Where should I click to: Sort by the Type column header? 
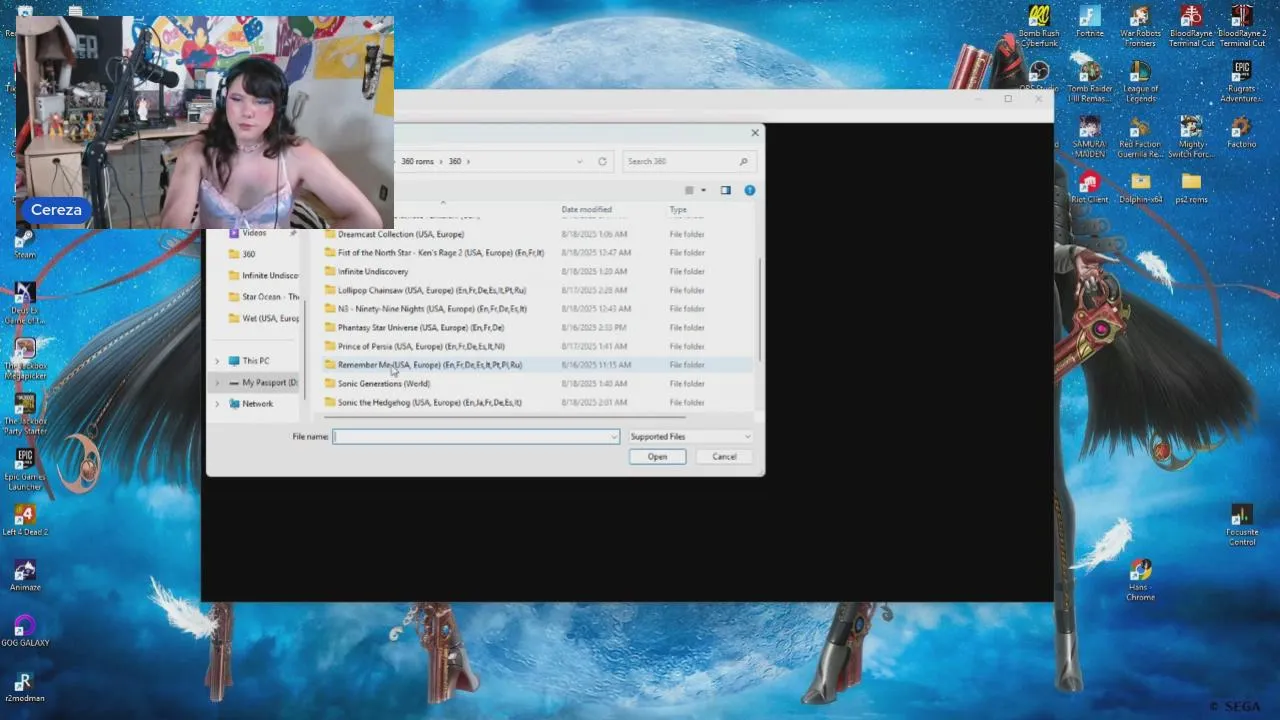678,210
